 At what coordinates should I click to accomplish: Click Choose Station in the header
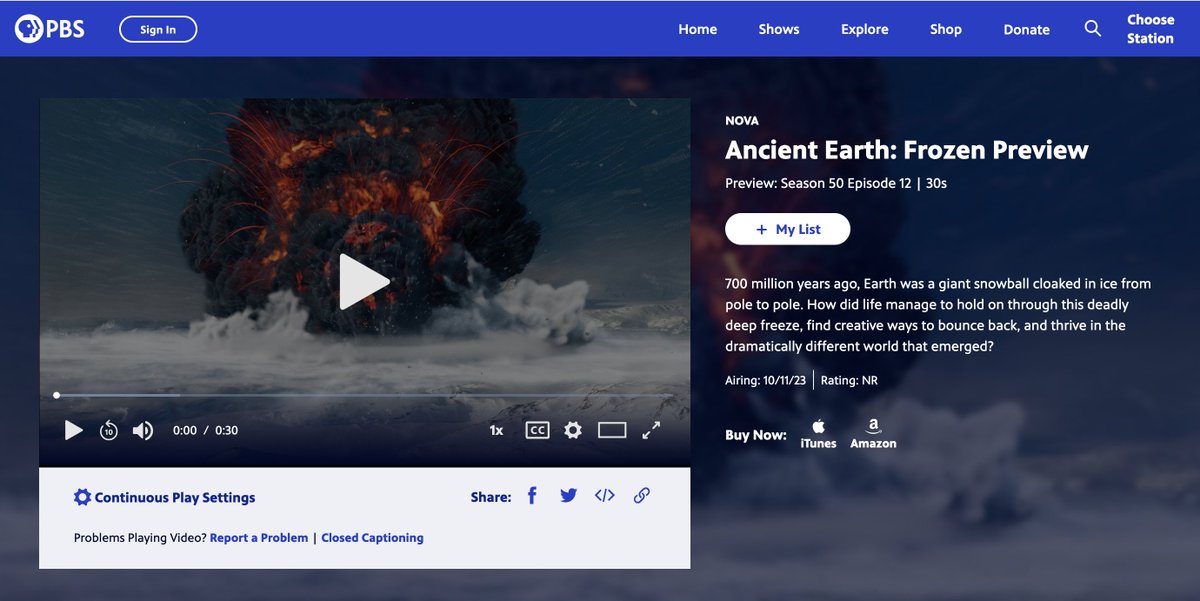pyautogui.click(x=1150, y=29)
